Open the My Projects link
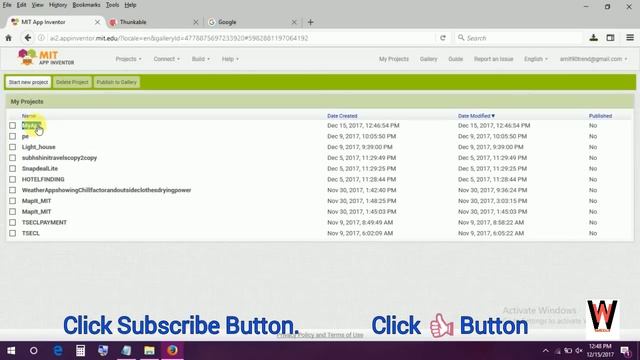The image size is (640, 360). click(393, 59)
